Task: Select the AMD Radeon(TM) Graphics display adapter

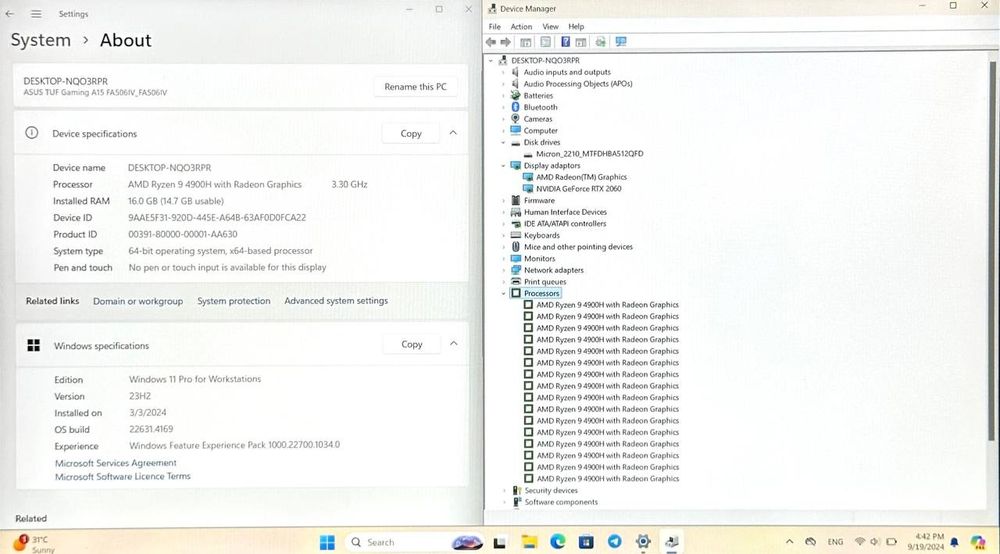Action: [x=581, y=177]
